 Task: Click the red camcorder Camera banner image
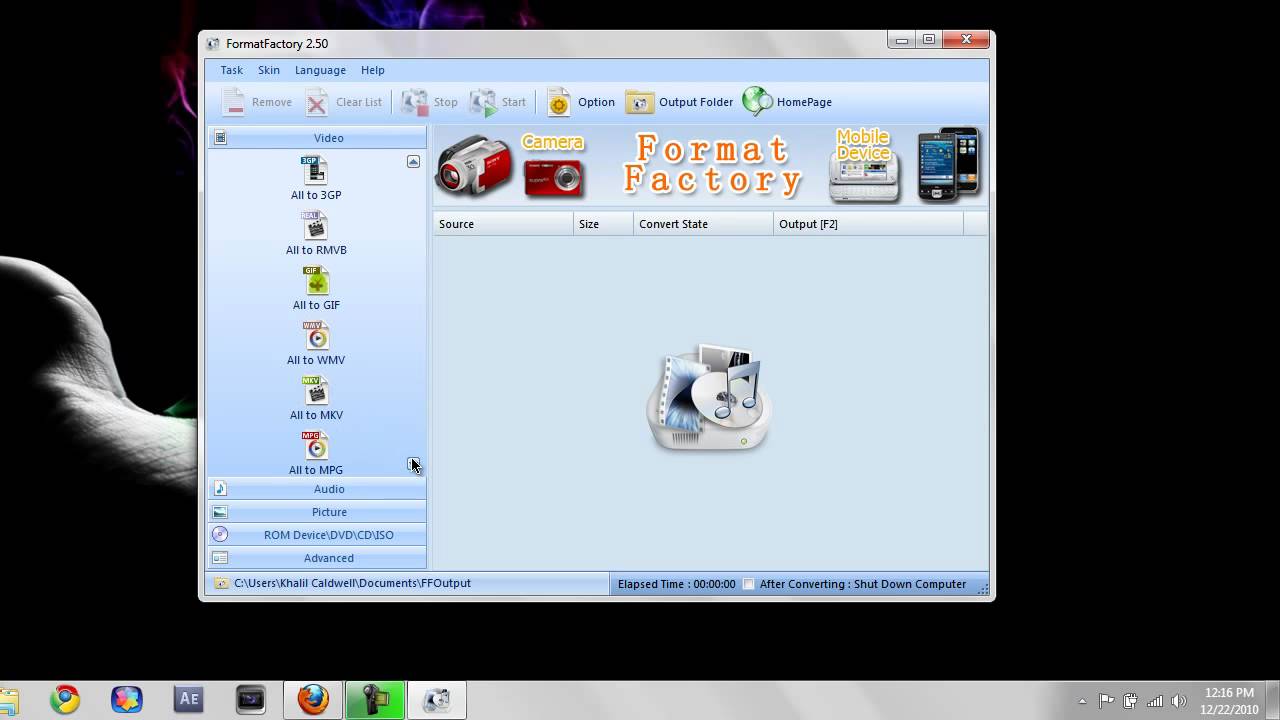pyautogui.click(x=474, y=165)
